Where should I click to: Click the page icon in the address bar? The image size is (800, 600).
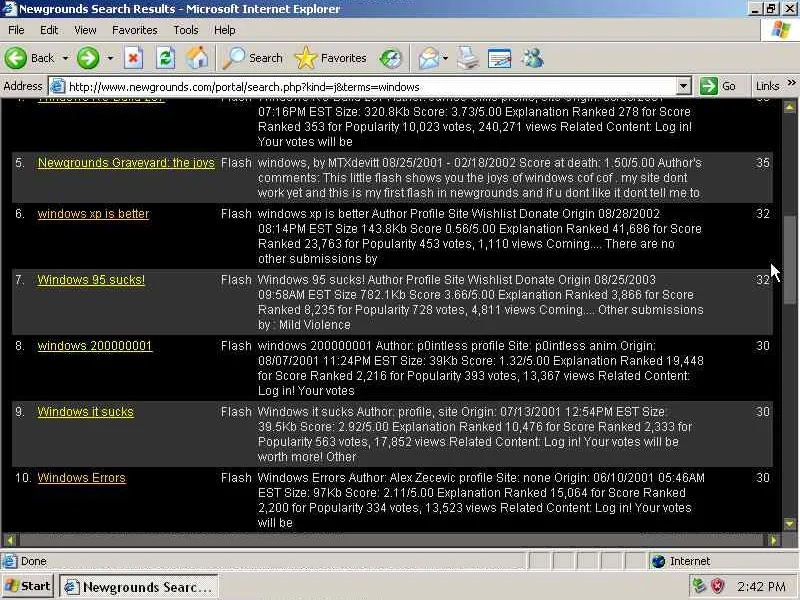click(x=58, y=86)
